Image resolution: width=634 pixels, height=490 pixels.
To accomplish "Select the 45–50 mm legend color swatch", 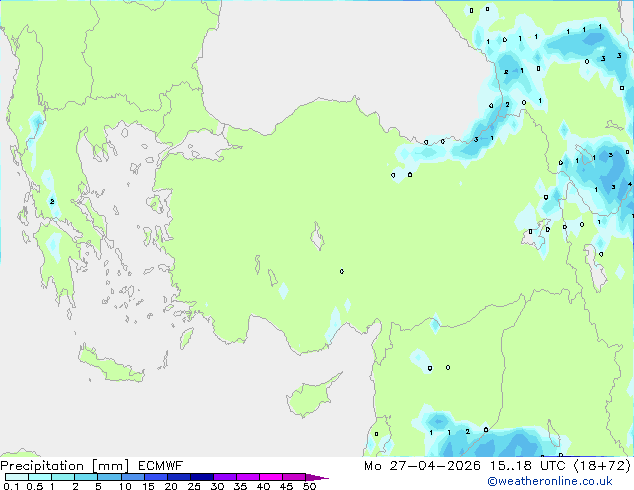I will point(294,477).
